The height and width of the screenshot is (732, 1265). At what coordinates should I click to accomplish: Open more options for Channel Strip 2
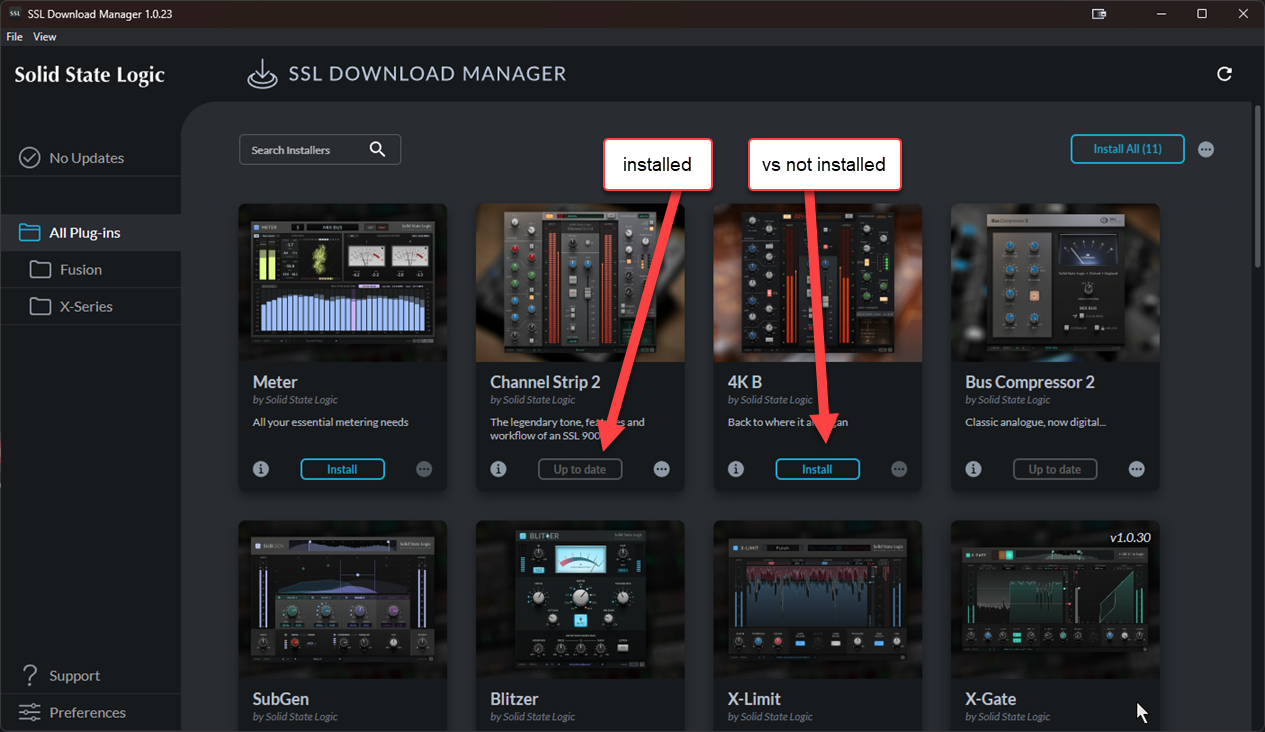662,469
